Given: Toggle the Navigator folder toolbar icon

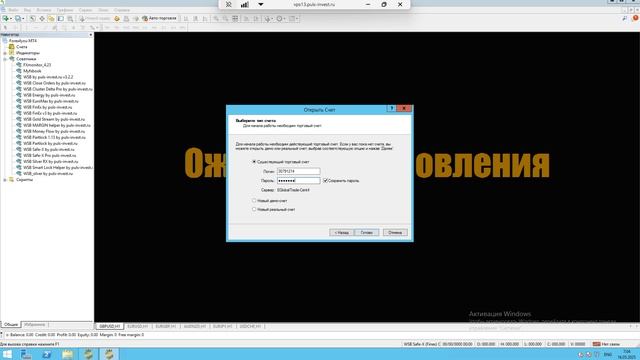Looking at the screenshot, I should coord(51,18).
